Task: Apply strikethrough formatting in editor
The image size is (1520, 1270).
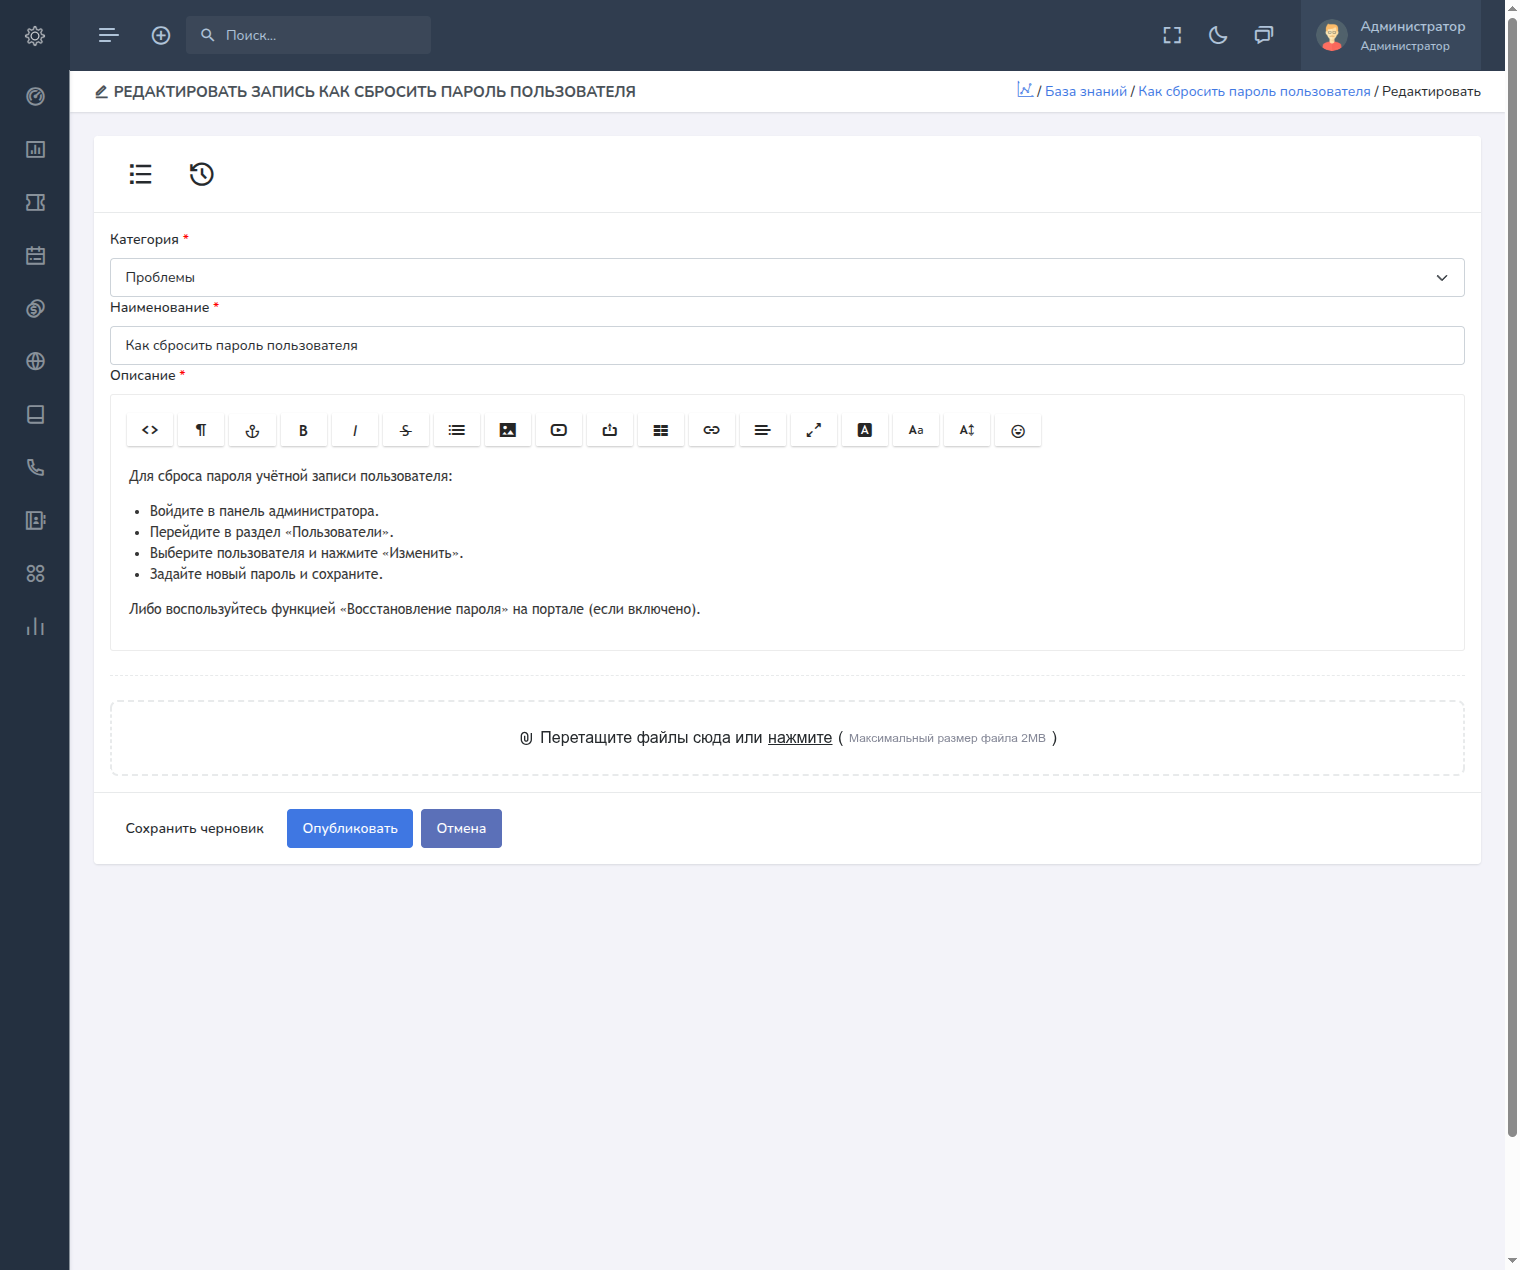Action: (x=406, y=430)
